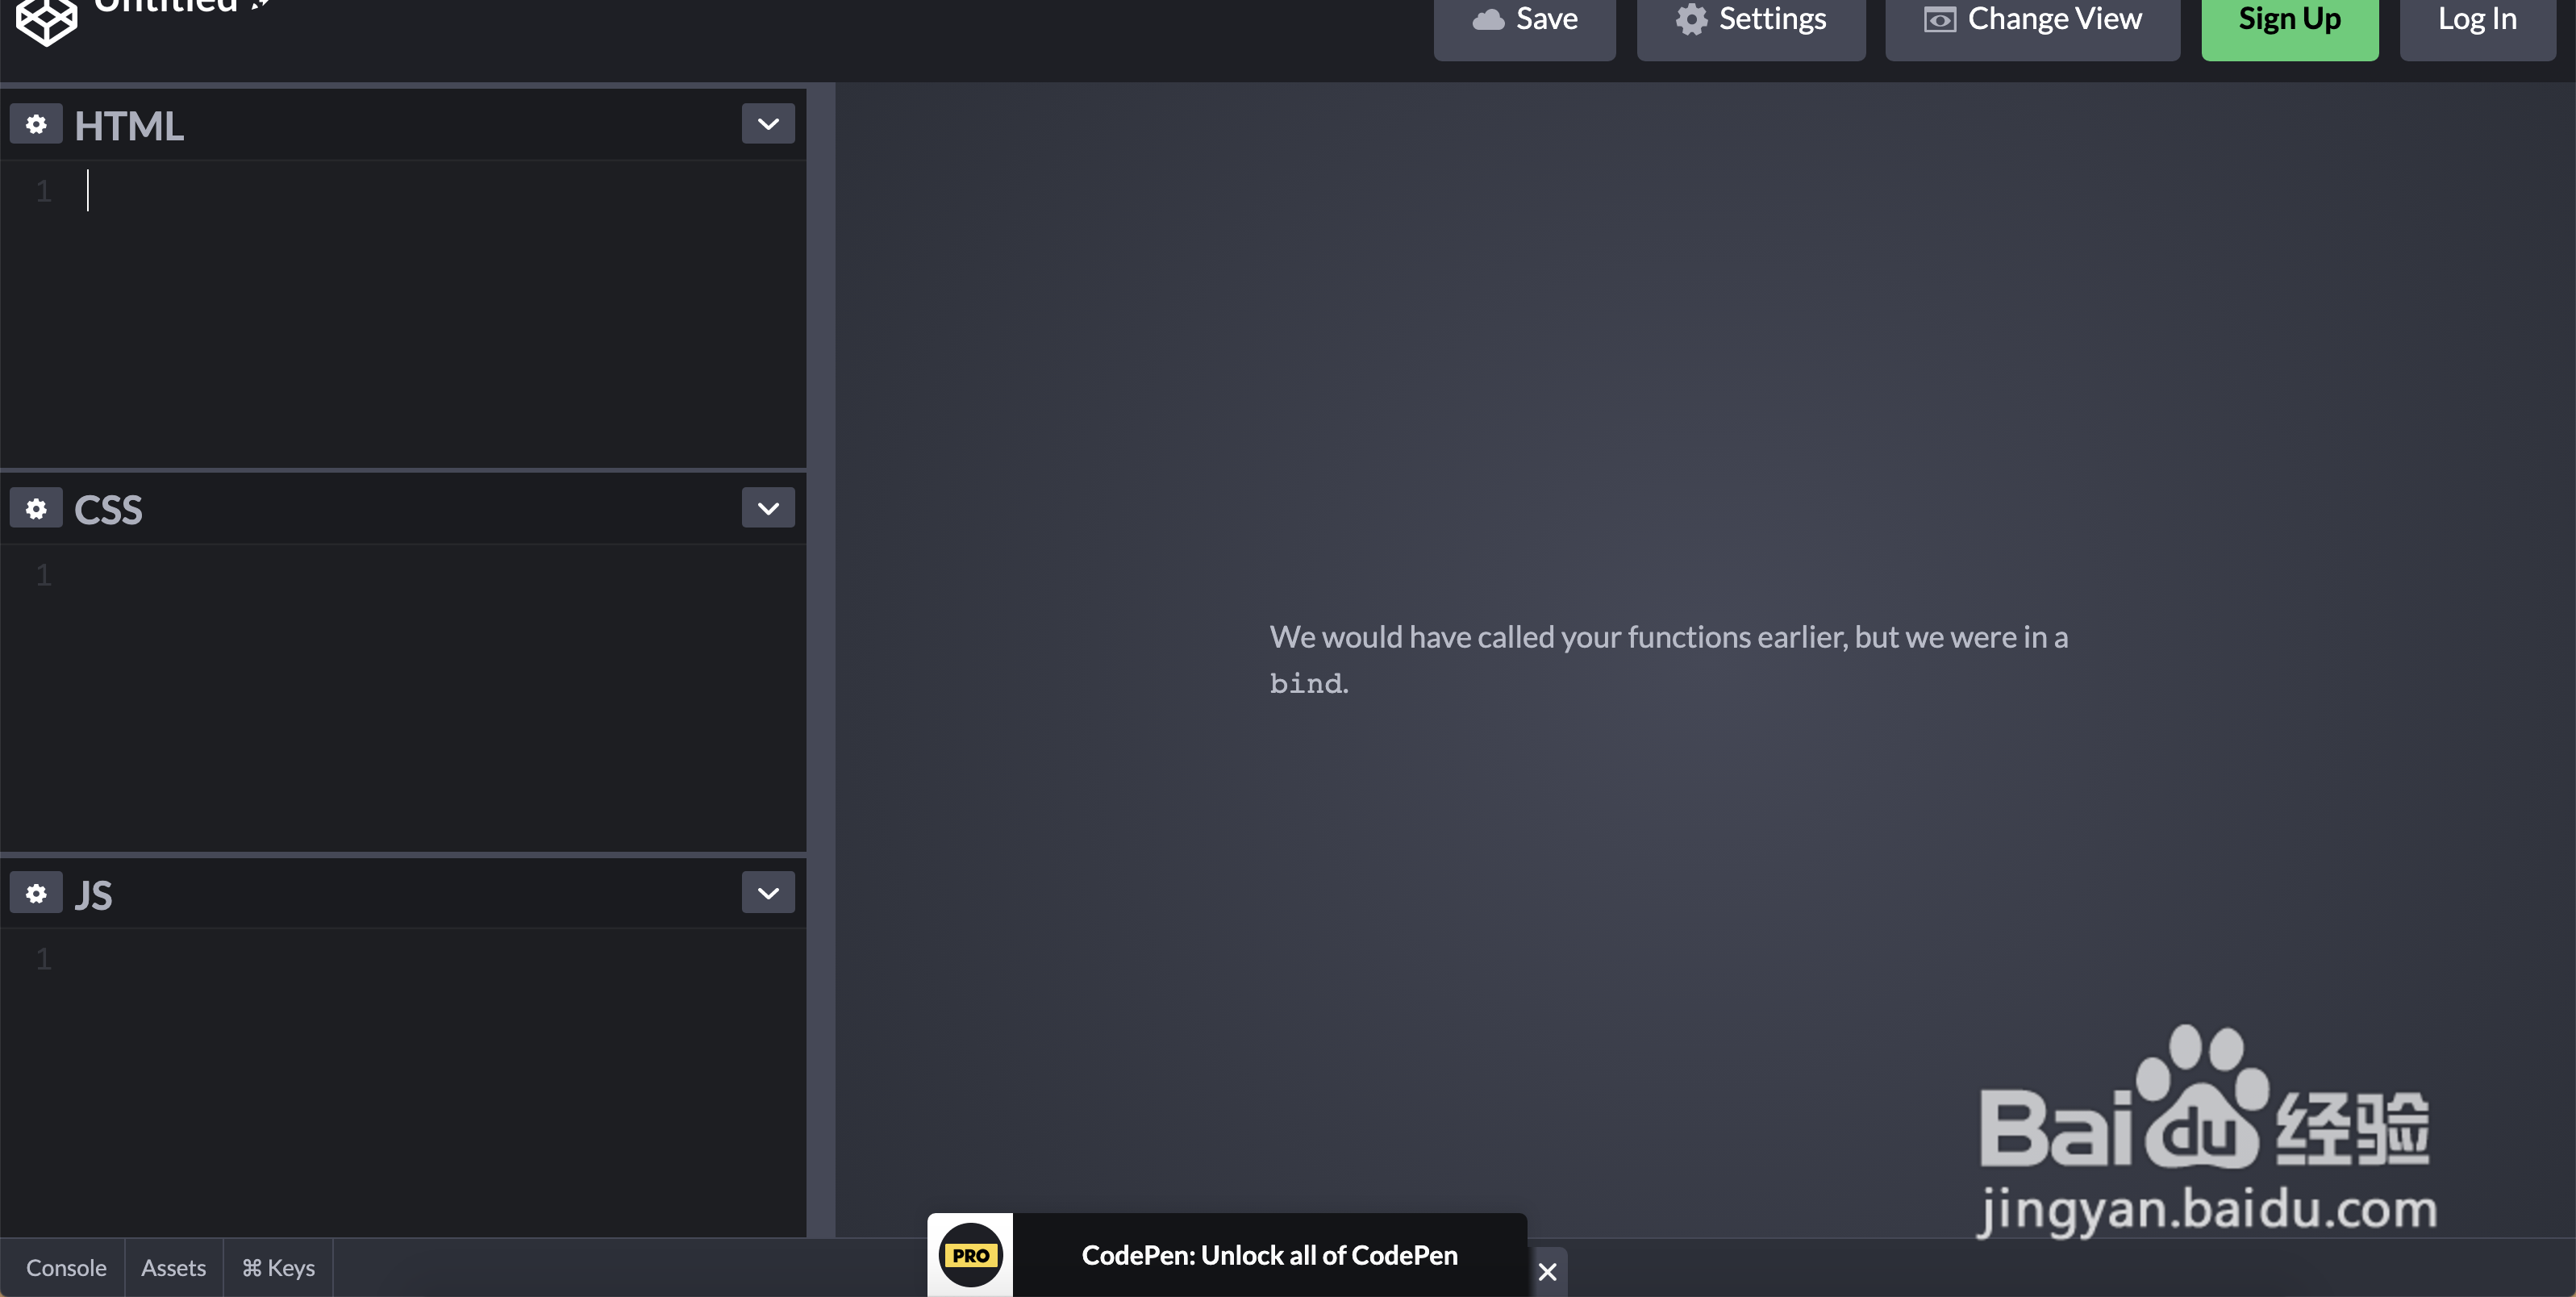2576x1297 pixels.
Task: Click the HTML panel title
Action: 129,126
